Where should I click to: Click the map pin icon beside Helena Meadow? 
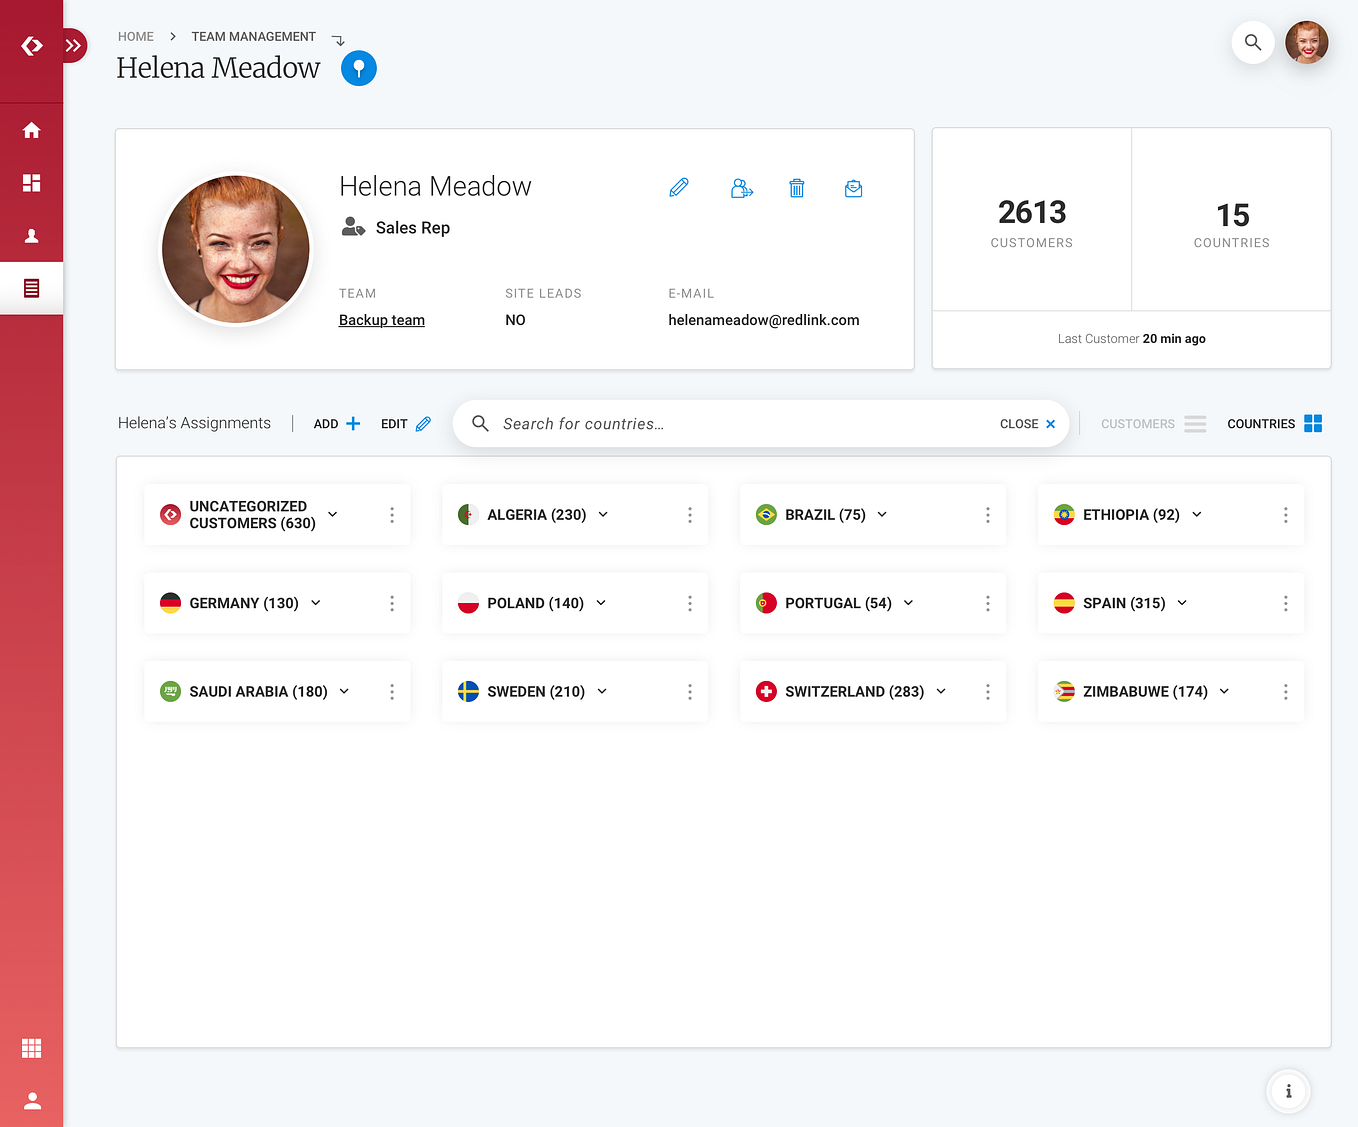click(x=358, y=68)
